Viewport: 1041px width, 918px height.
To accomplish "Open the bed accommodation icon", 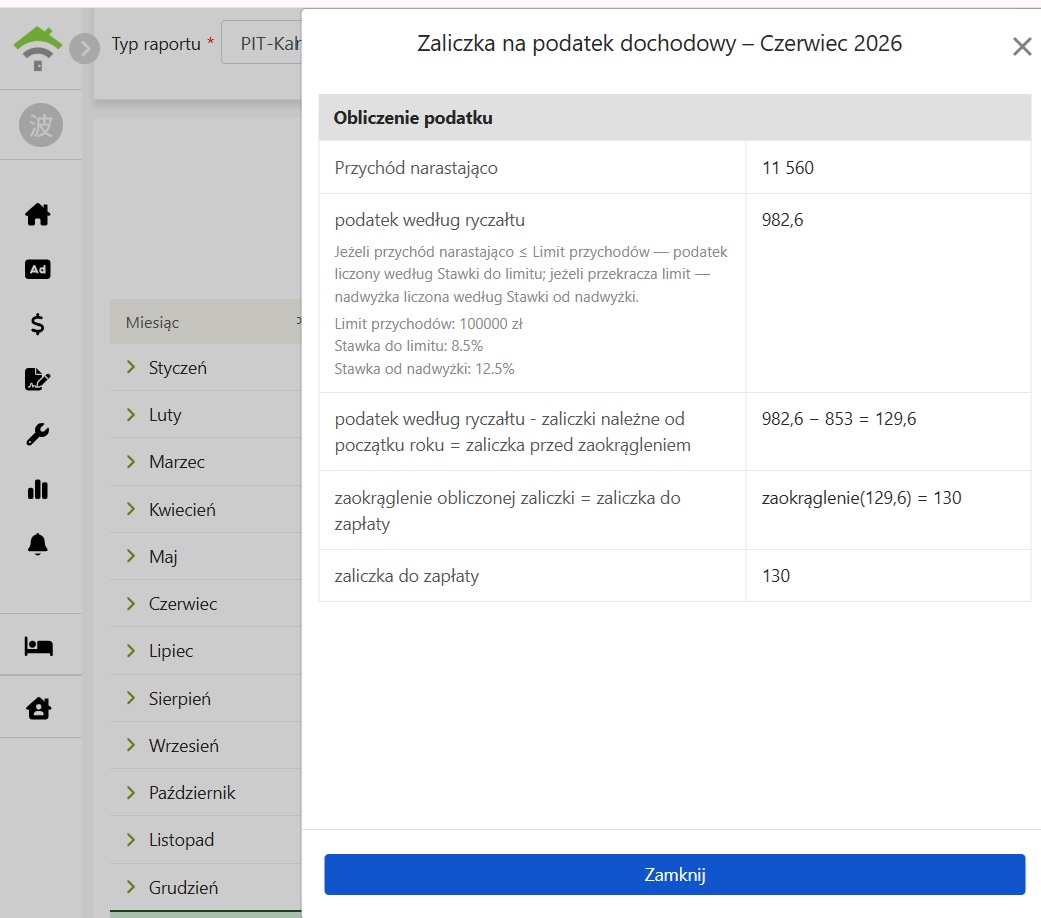I will pyautogui.click(x=39, y=646).
